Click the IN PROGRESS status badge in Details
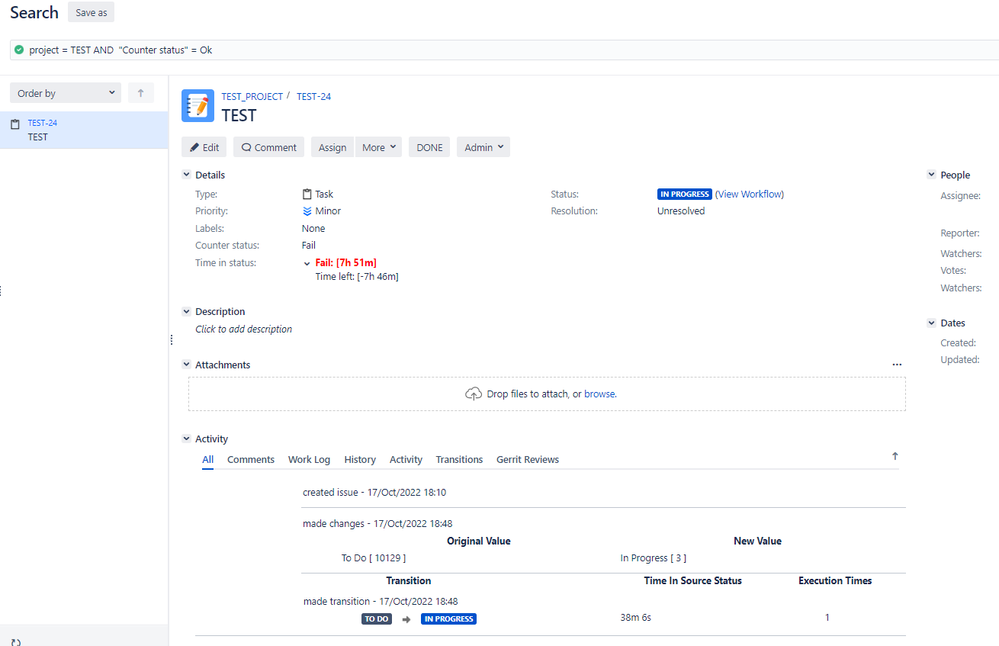Image resolution: width=999 pixels, height=646 pixels. 684,194
